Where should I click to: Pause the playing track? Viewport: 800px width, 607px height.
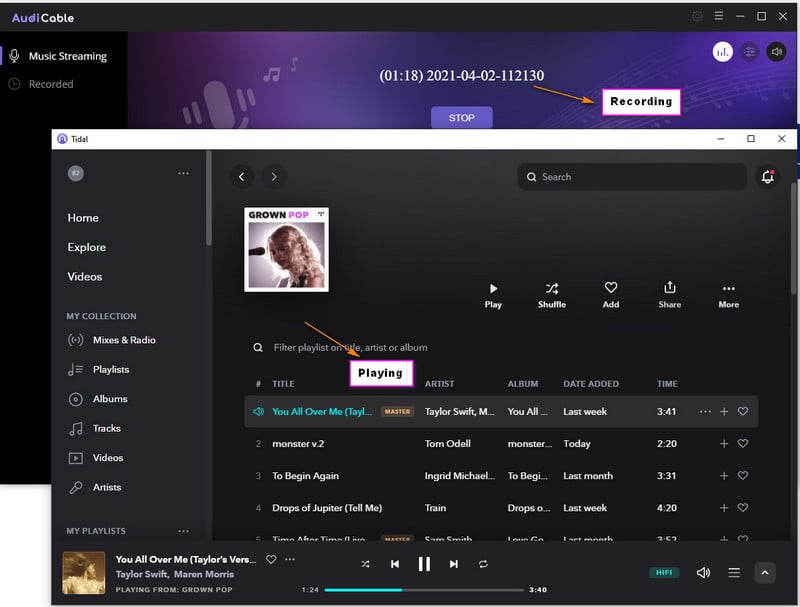[x=424, y=564]
